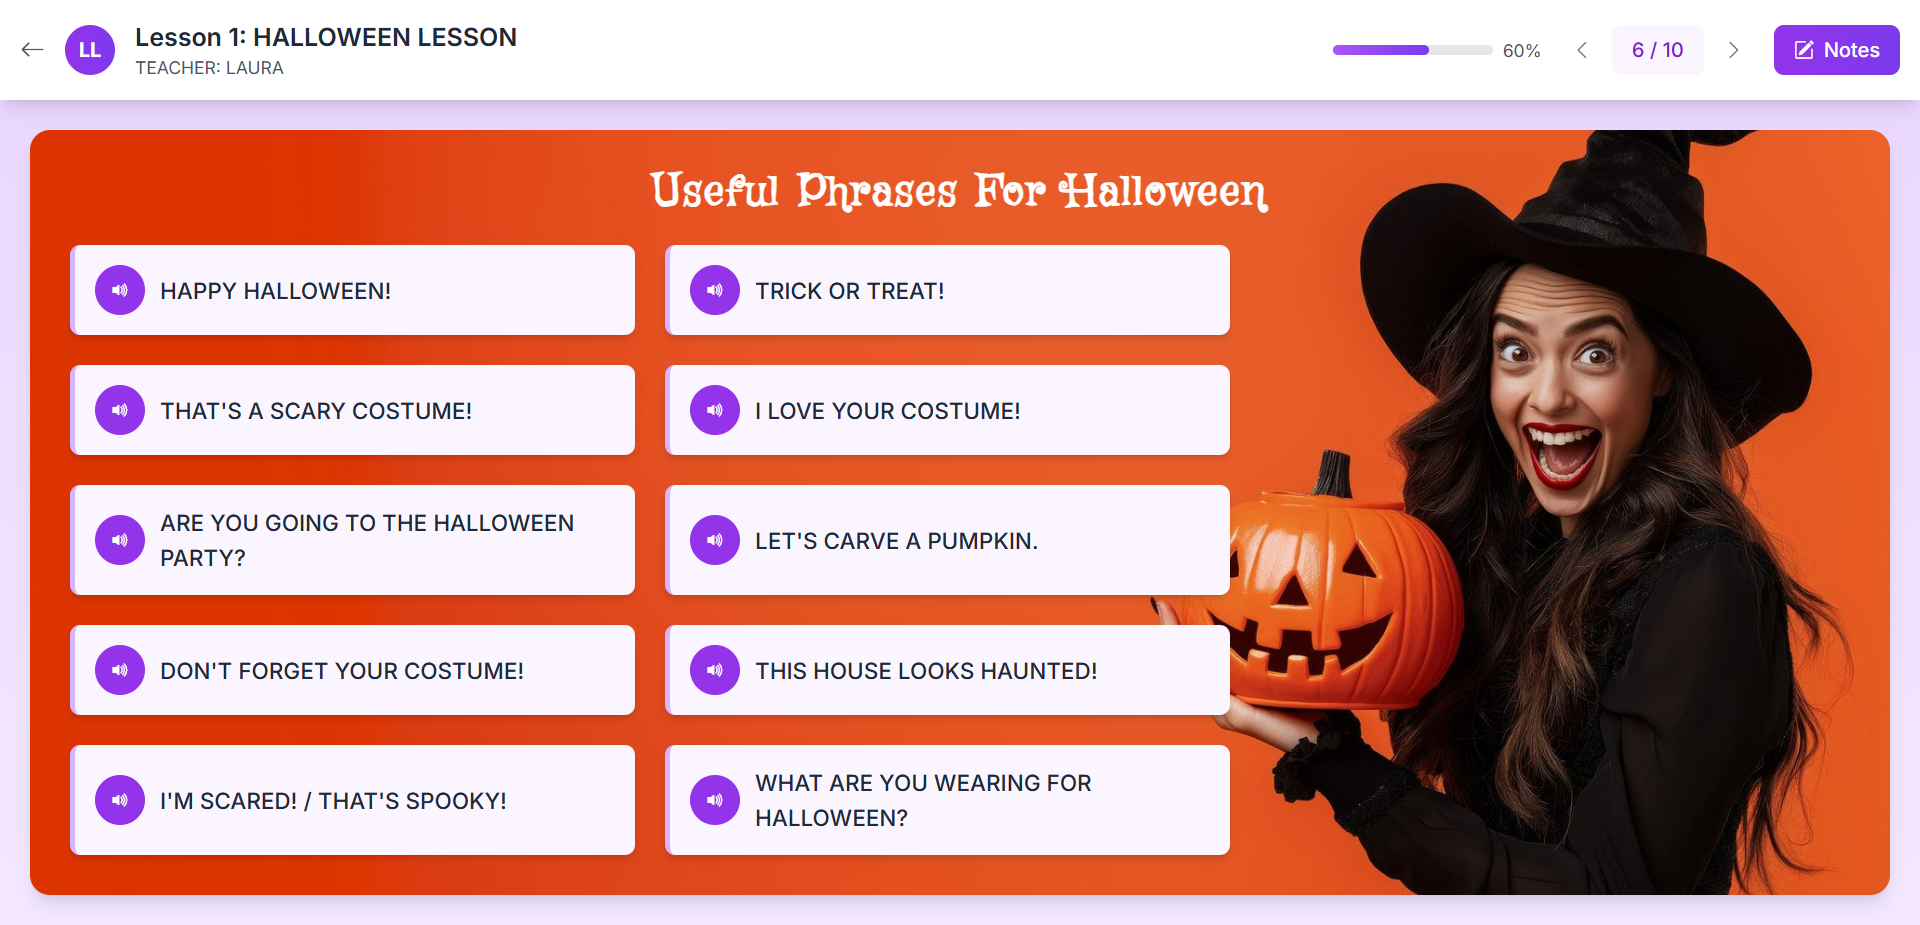This screenshot has width=1920, height=925.
Task: Go back using the left arrow
Action: pos(32,50)
